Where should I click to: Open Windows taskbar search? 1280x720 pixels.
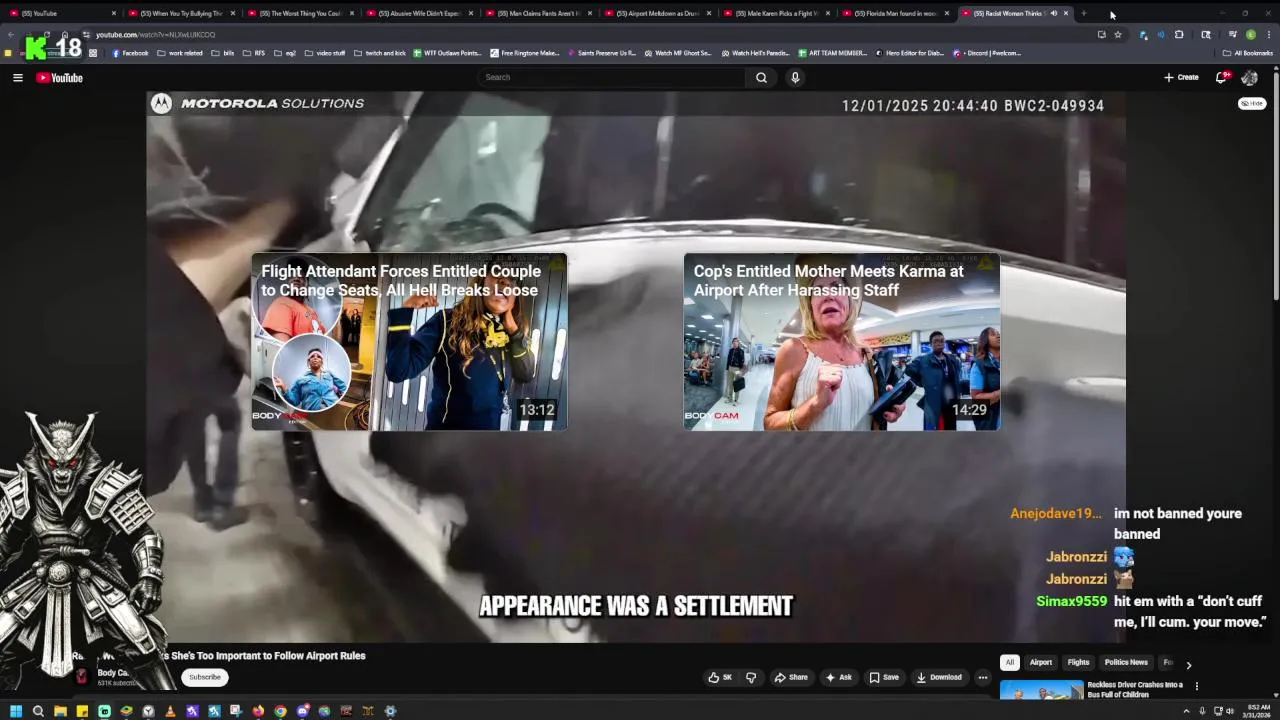point(38,711)
